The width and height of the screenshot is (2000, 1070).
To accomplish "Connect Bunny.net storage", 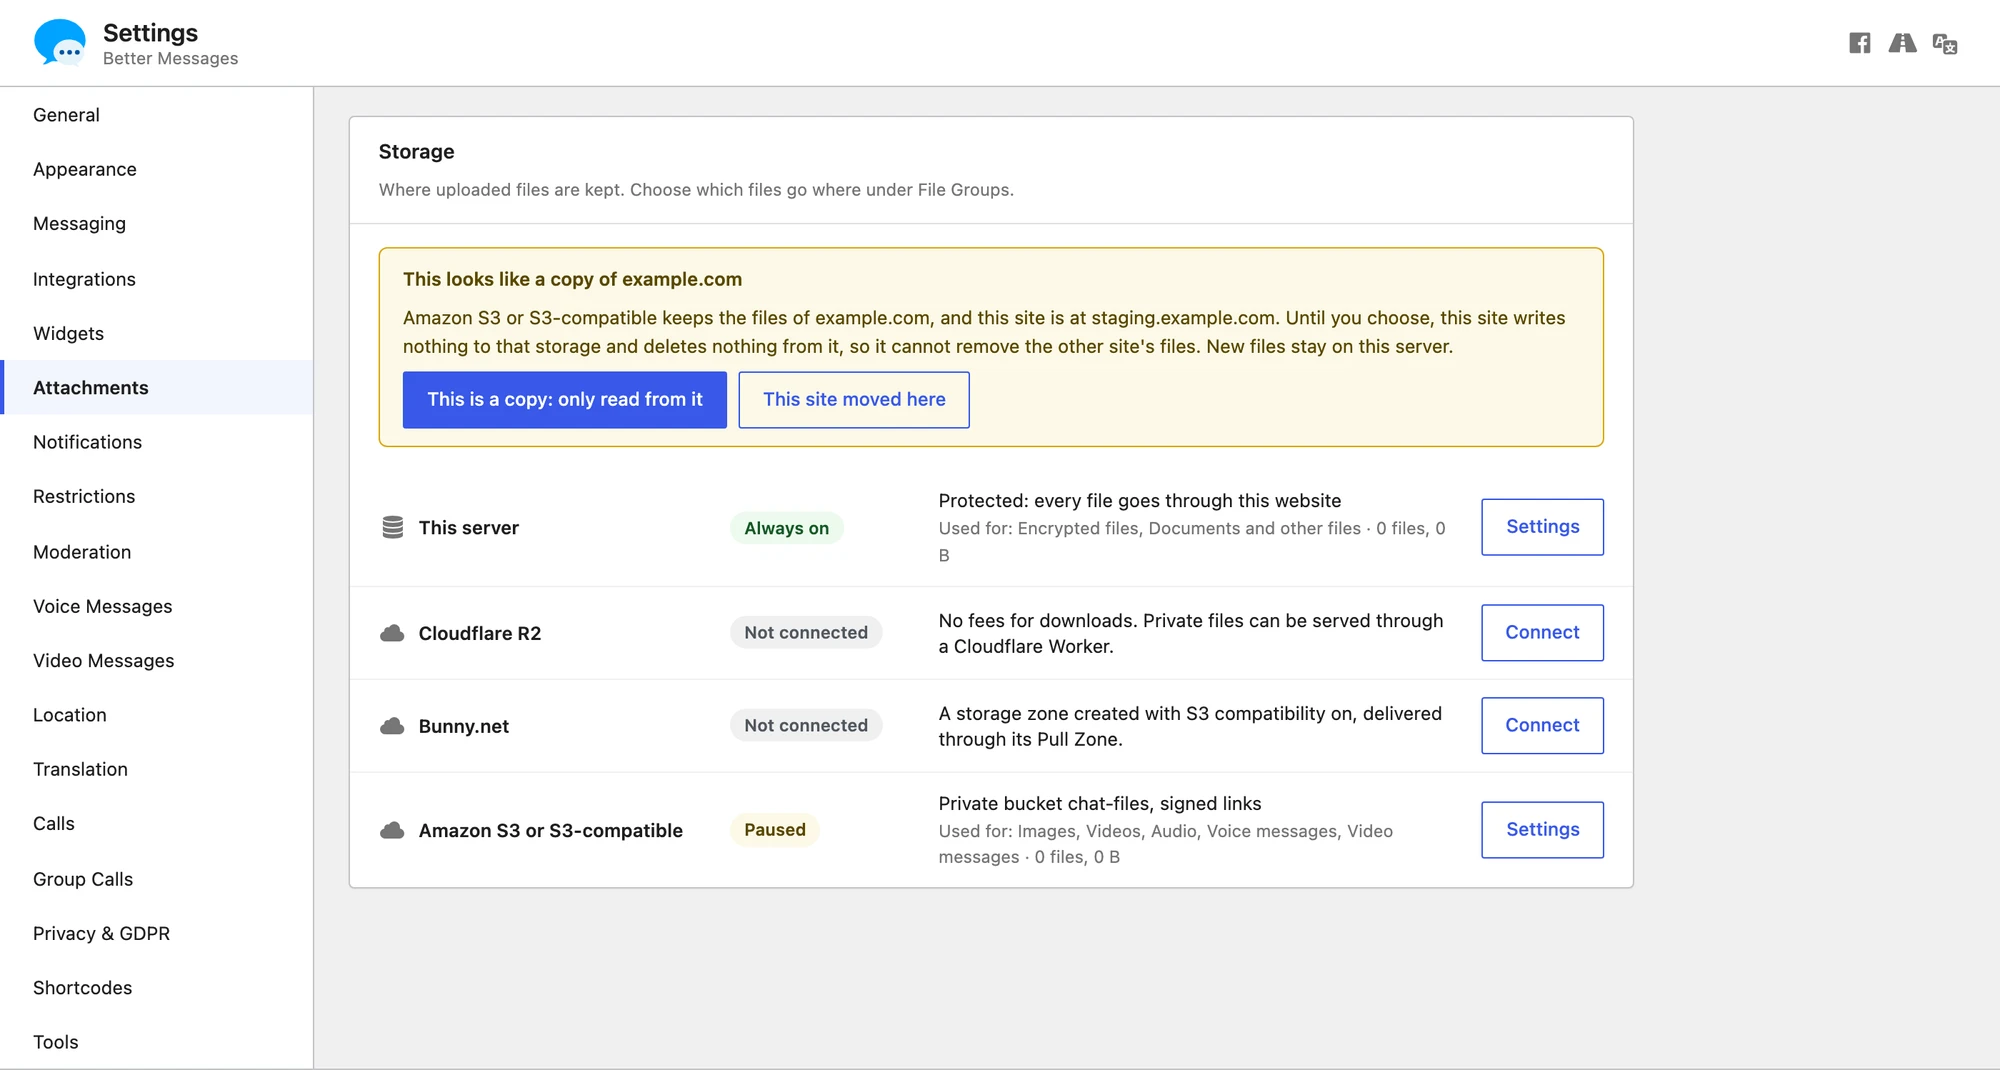I will (x=1542, y=726).
